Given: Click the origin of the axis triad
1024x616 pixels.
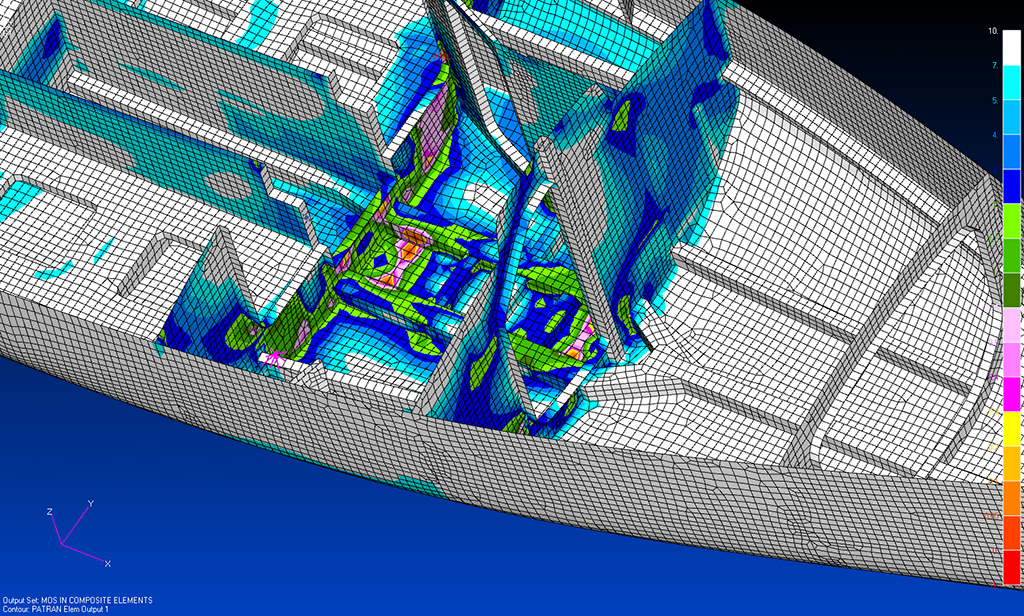Looking at the screenshot, I should pos(63,545).
